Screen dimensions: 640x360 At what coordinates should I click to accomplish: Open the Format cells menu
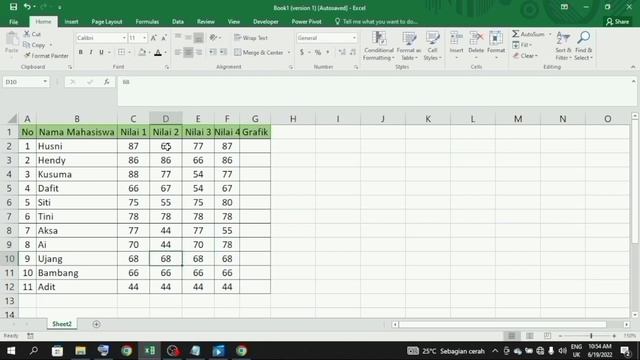point(496,46)
